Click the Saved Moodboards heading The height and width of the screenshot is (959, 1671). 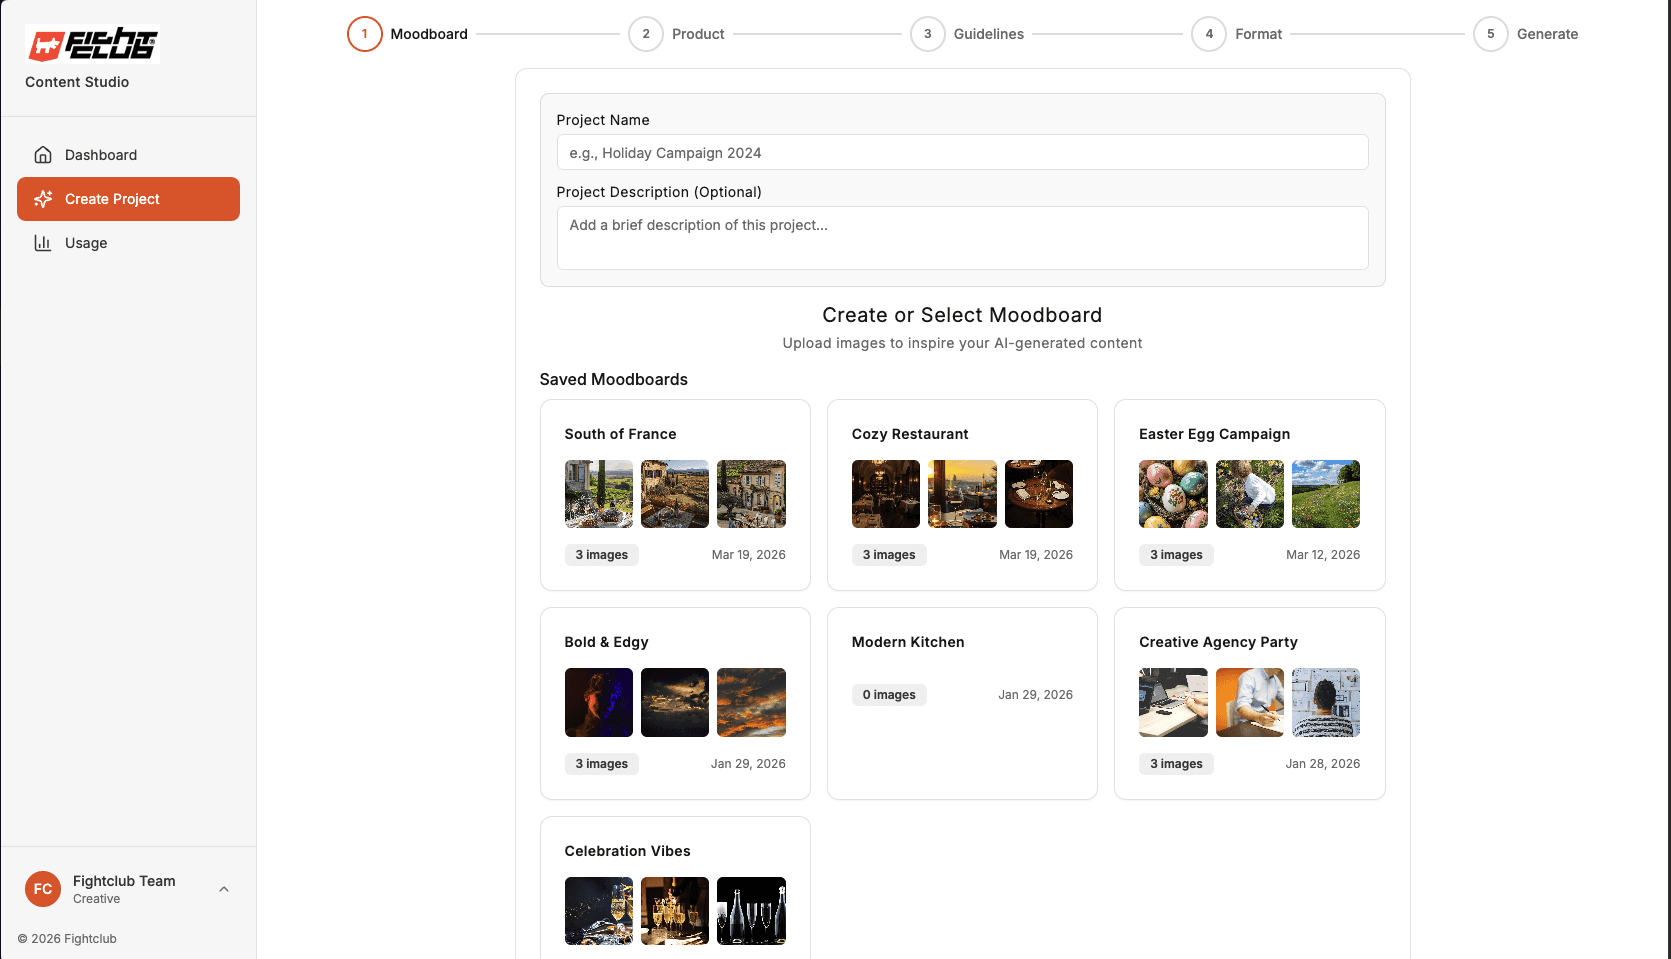coord(614,380)
